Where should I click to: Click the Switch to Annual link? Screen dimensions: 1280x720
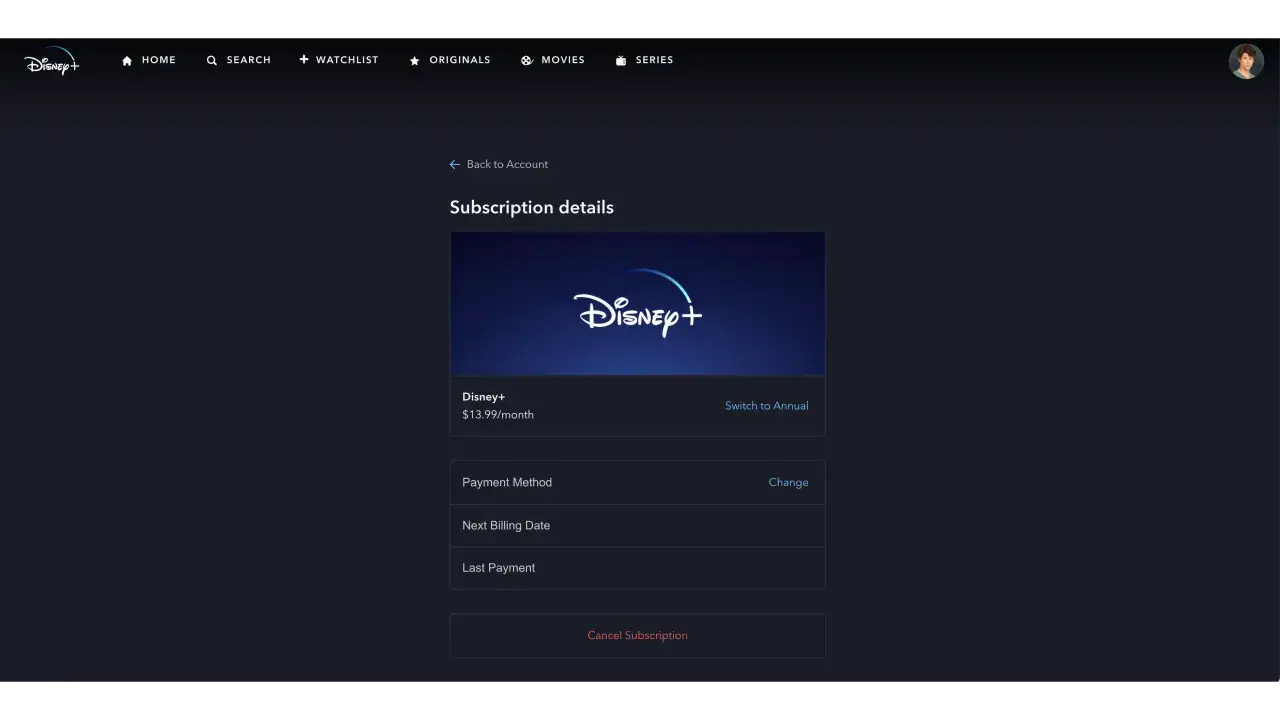point(766,406)
